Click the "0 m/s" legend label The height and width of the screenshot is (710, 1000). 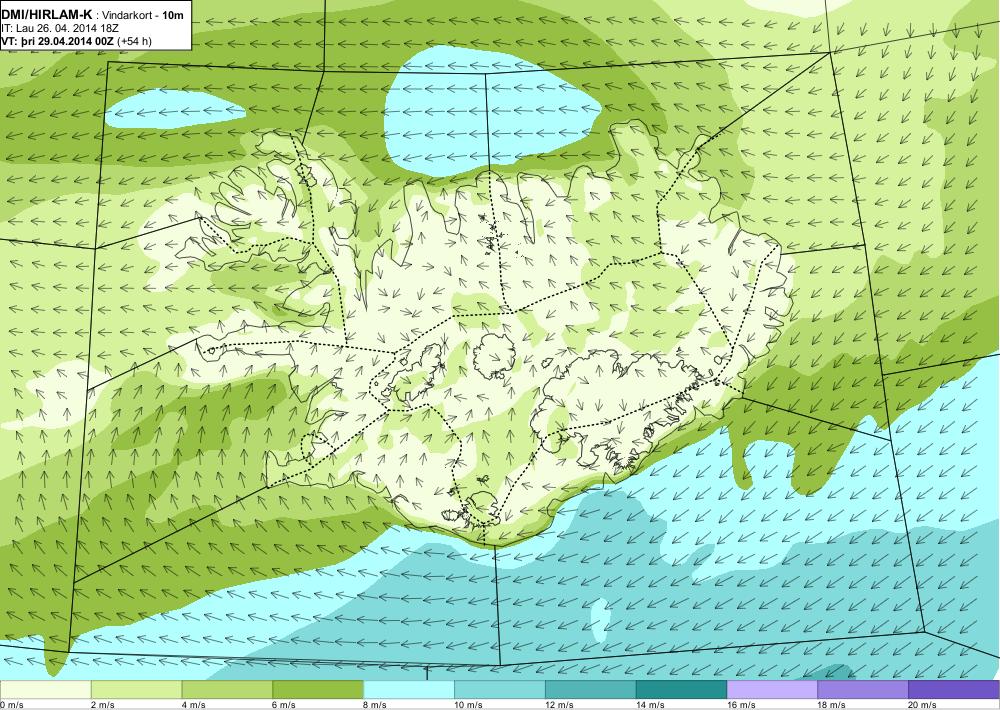pos(12,705)
